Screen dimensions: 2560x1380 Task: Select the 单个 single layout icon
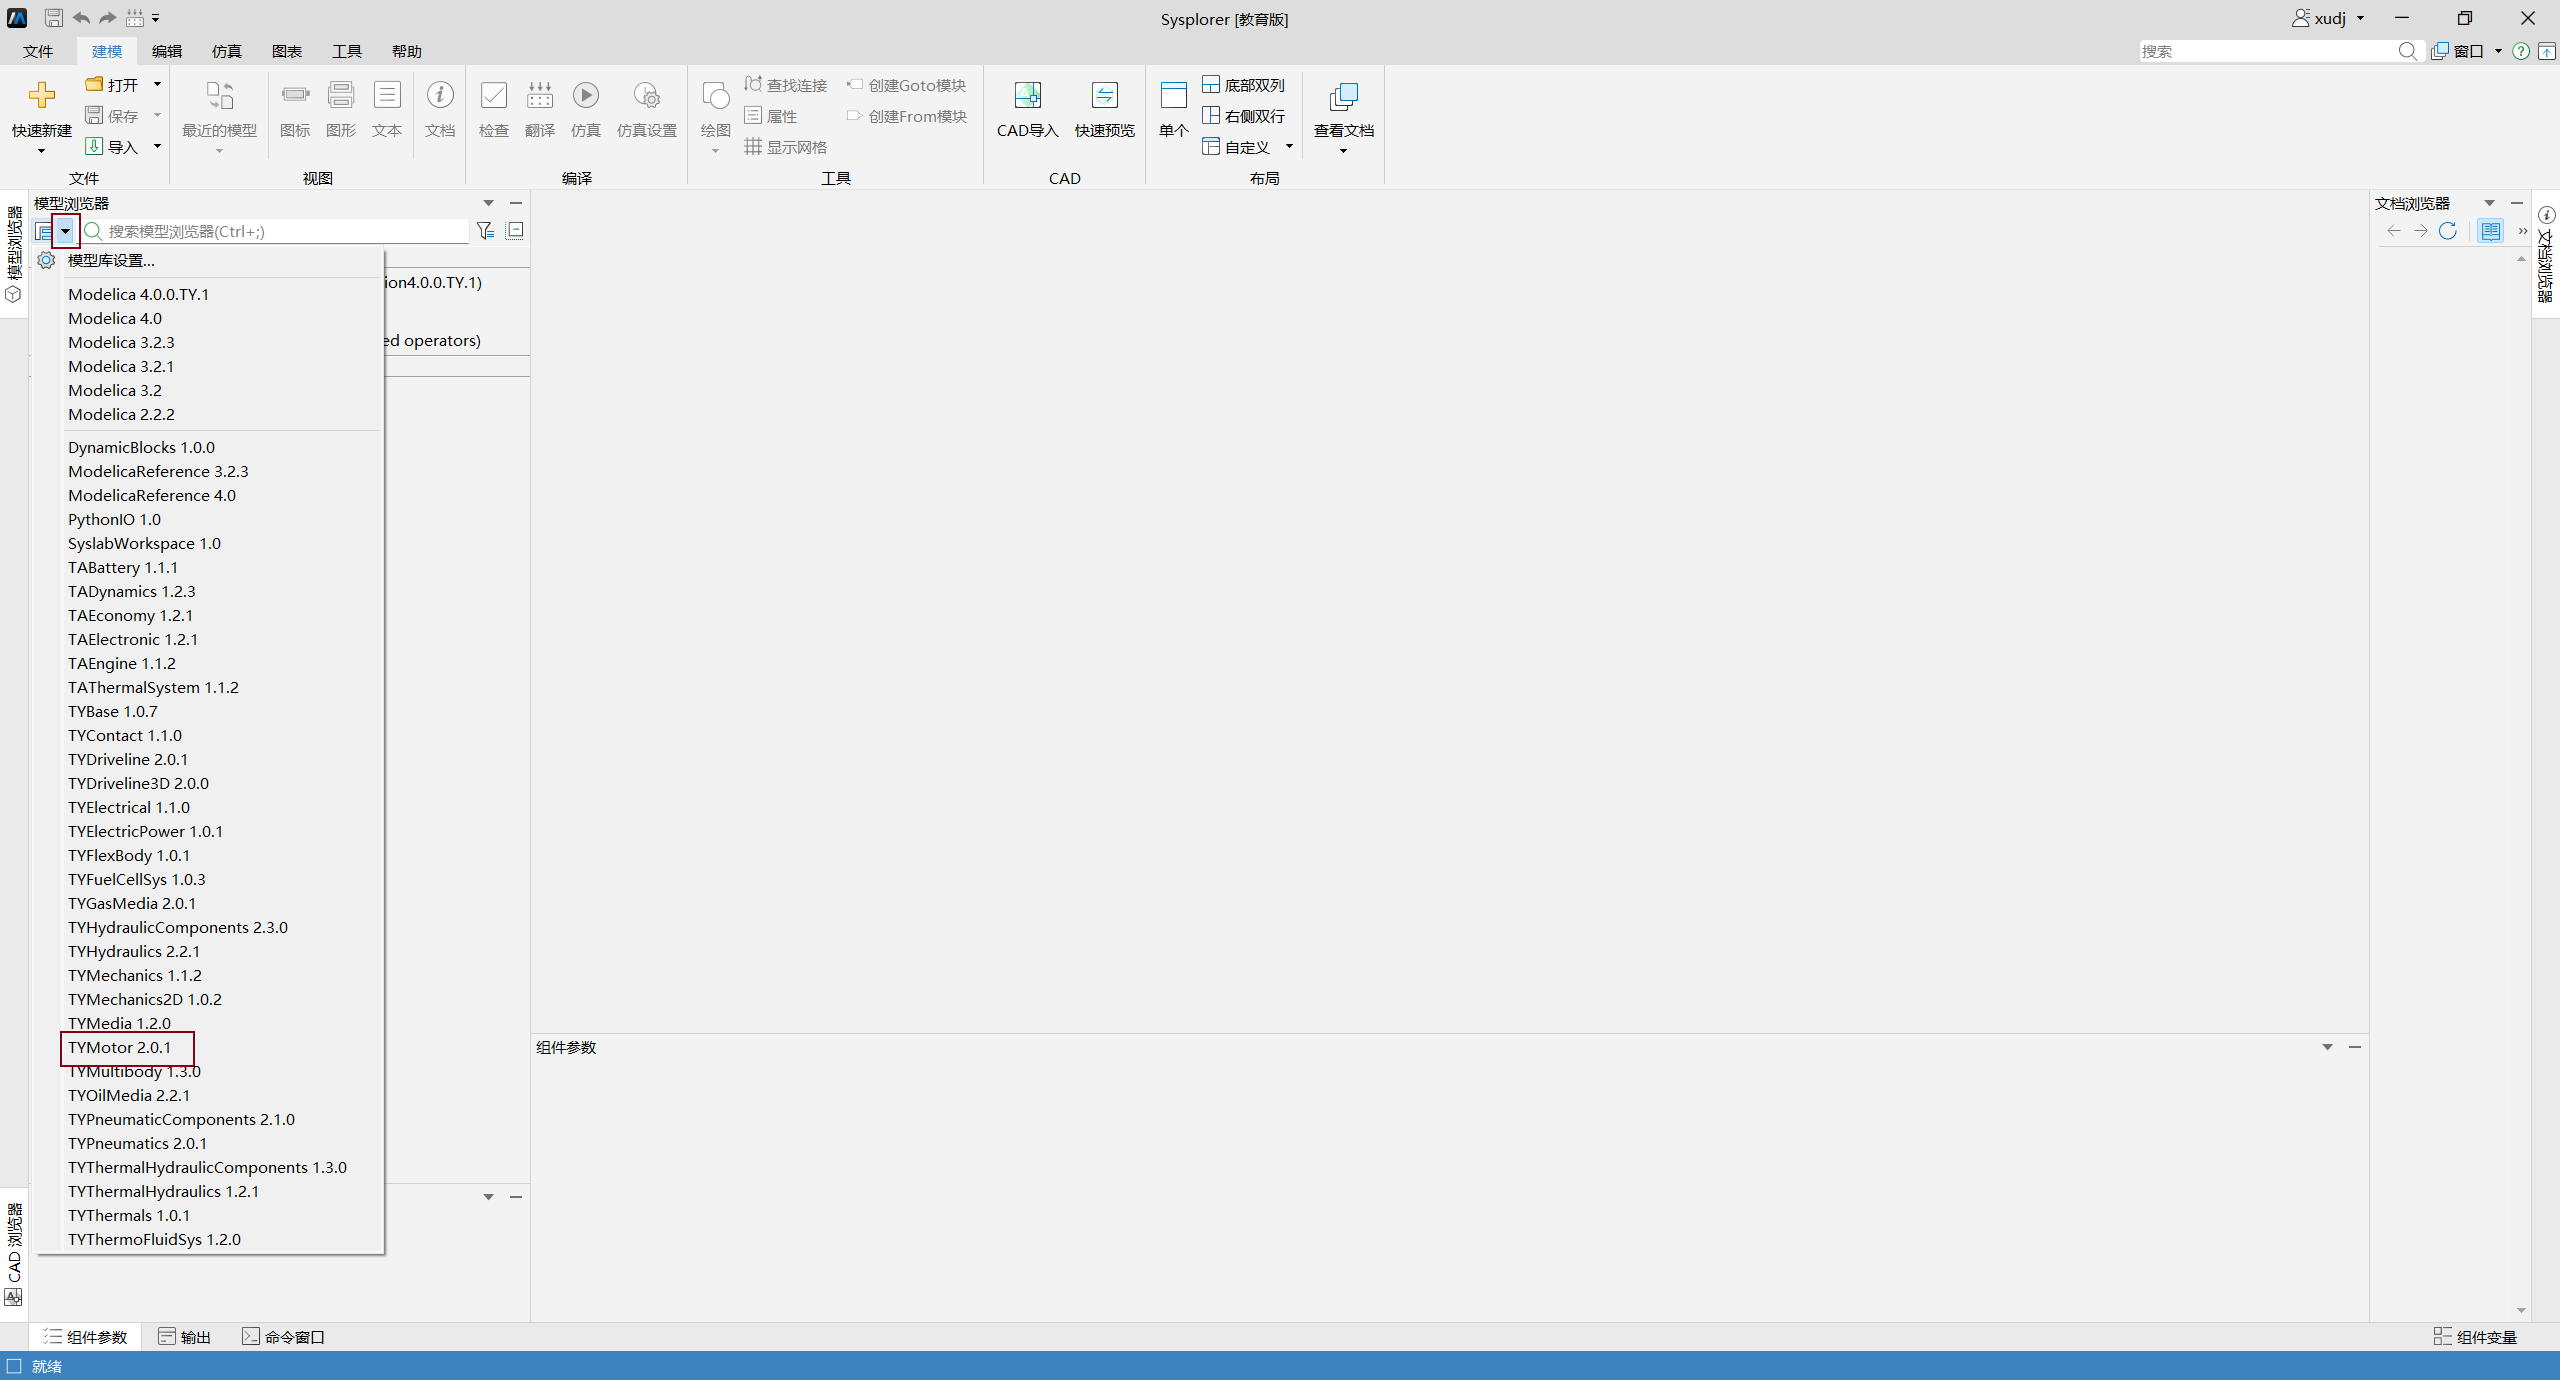tap(1173, 96)
